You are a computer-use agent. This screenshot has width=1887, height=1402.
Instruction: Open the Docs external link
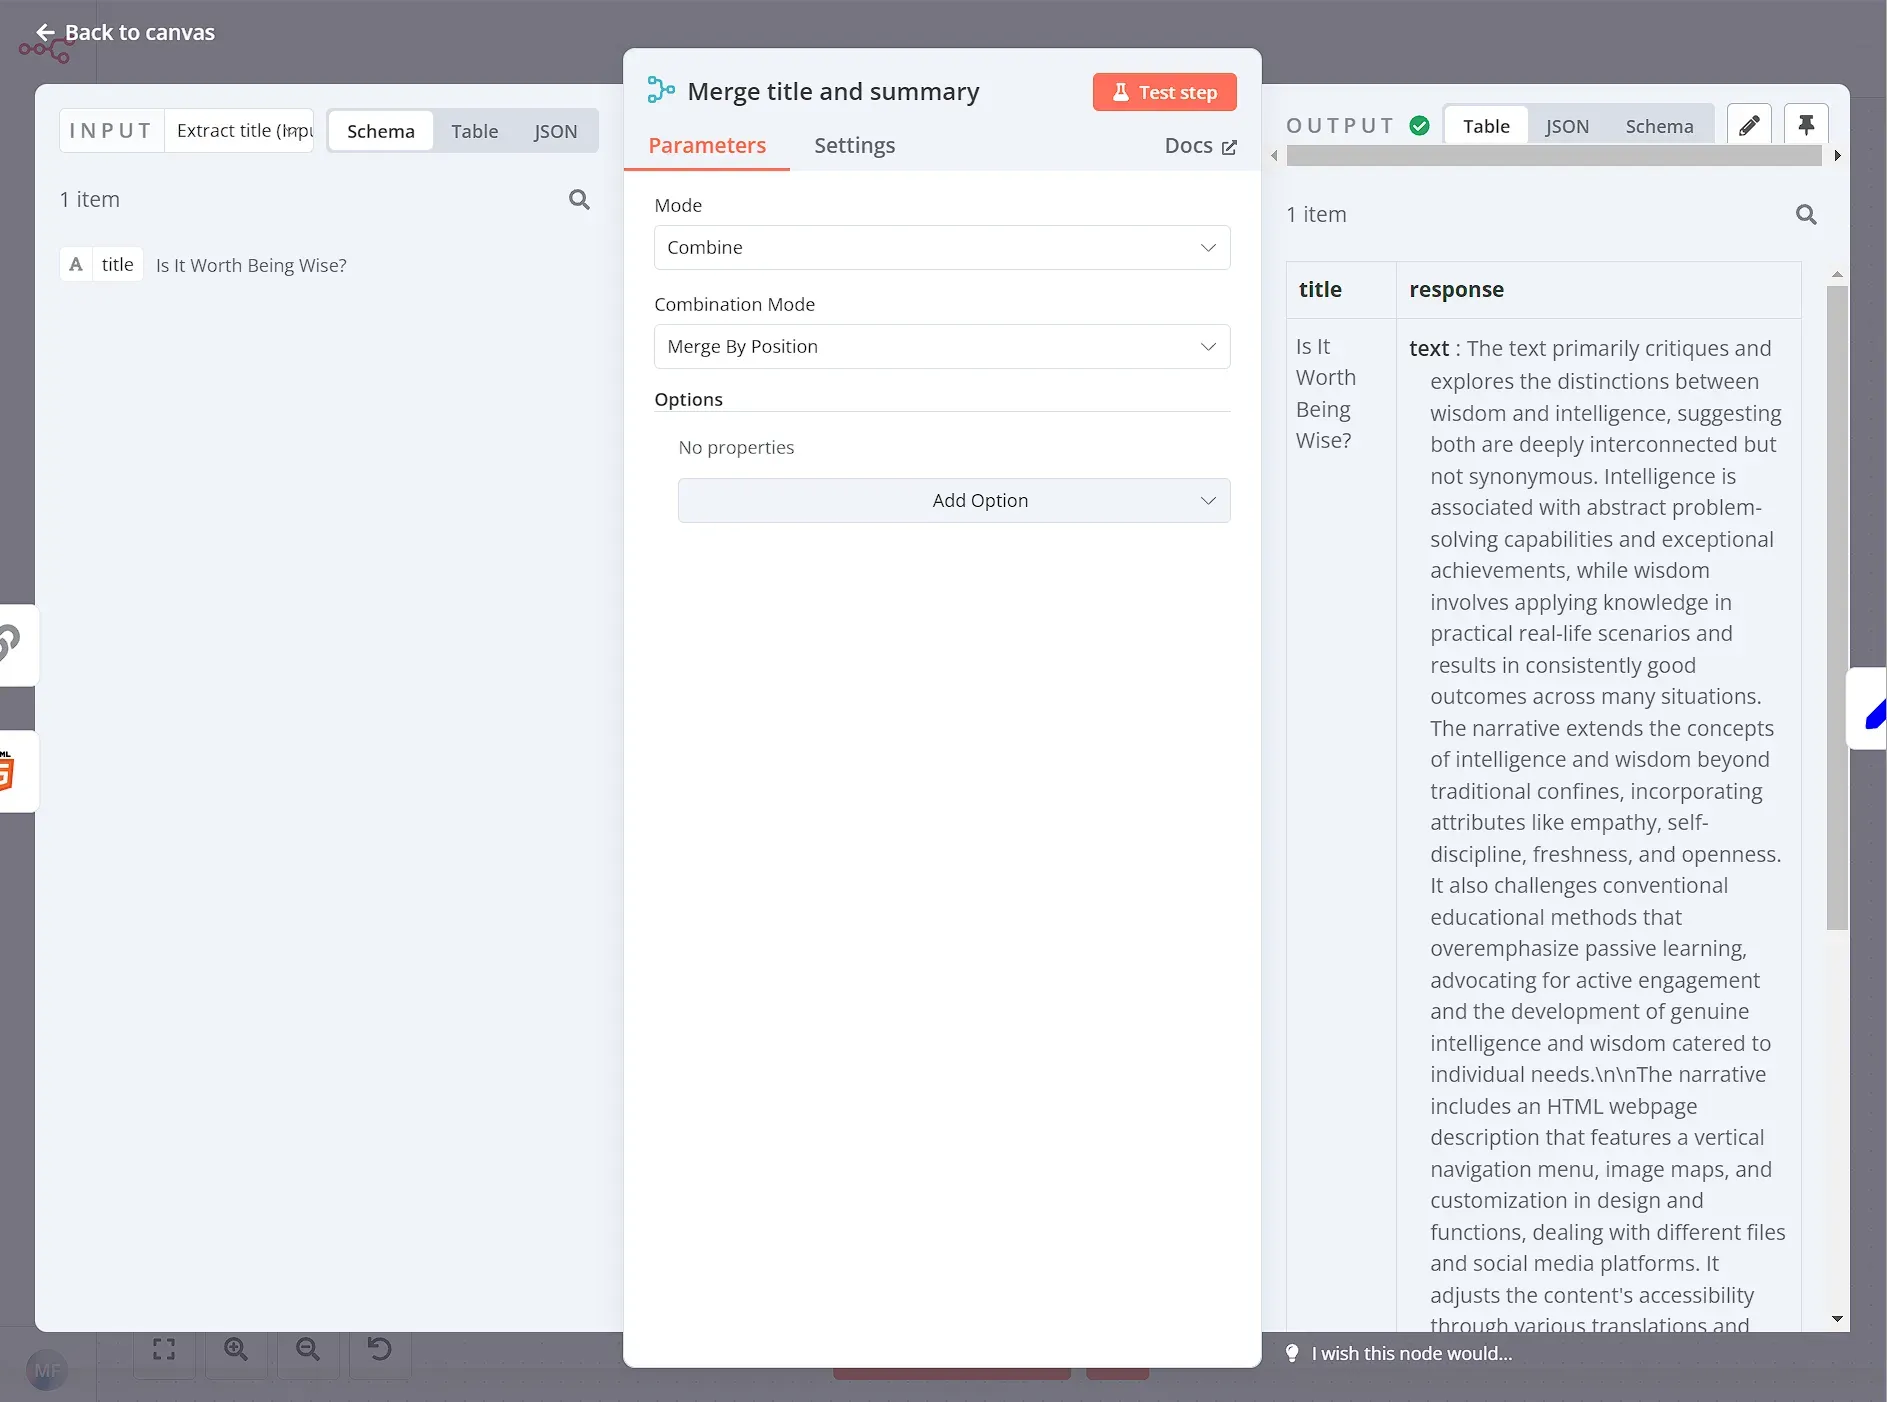(x=1201, y=145)
